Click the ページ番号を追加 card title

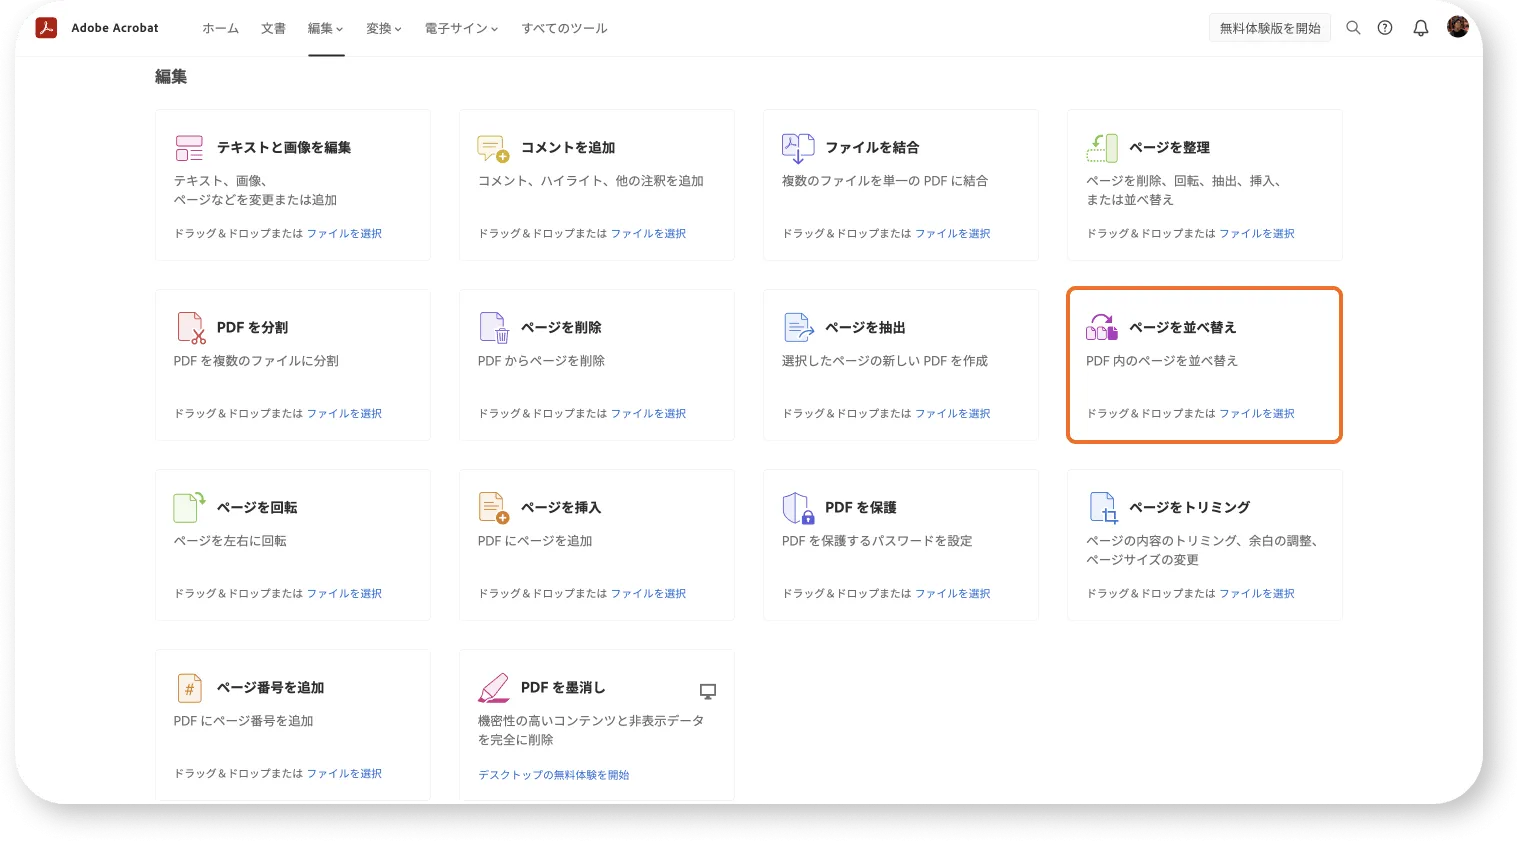(x=271, y=688)
